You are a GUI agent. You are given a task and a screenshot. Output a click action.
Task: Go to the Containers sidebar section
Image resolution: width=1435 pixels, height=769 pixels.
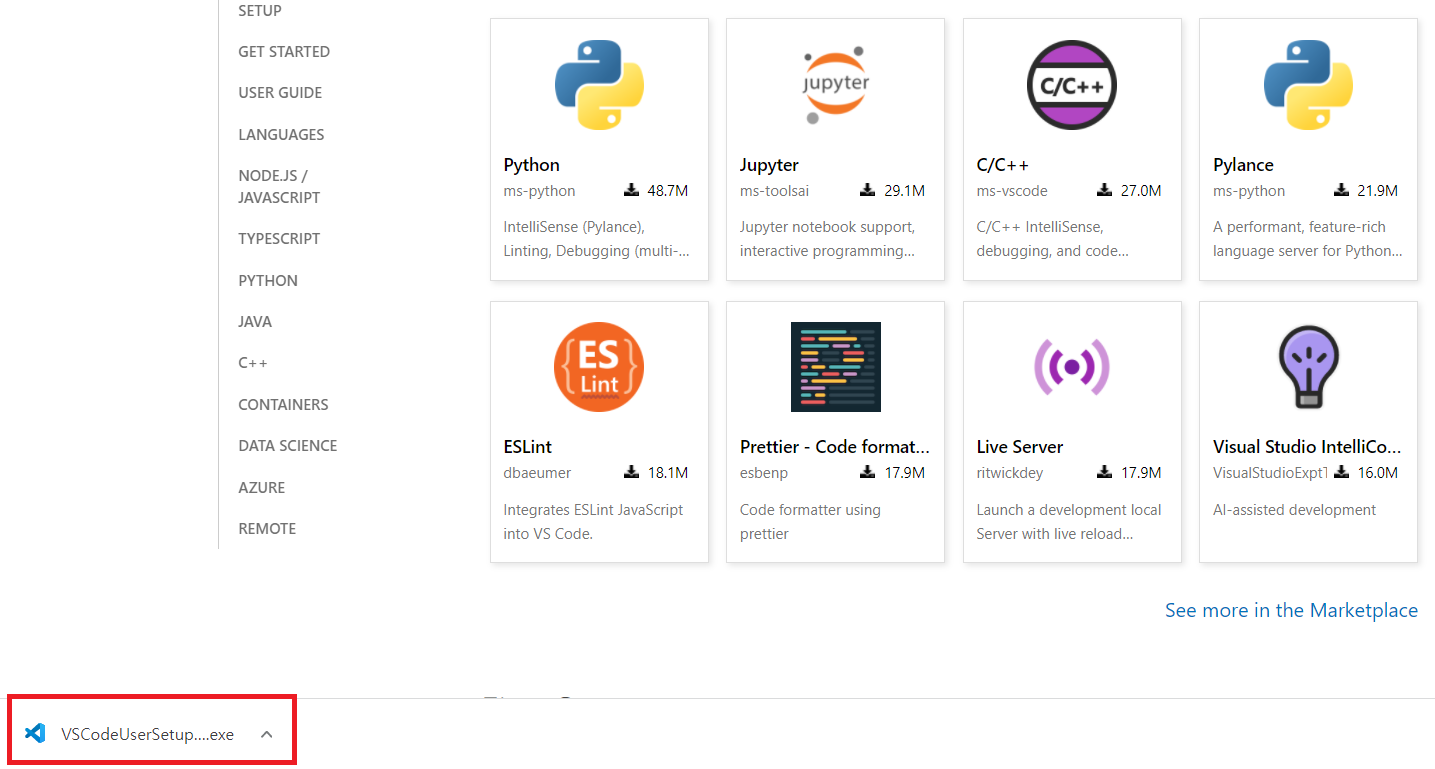pos(283,405)
